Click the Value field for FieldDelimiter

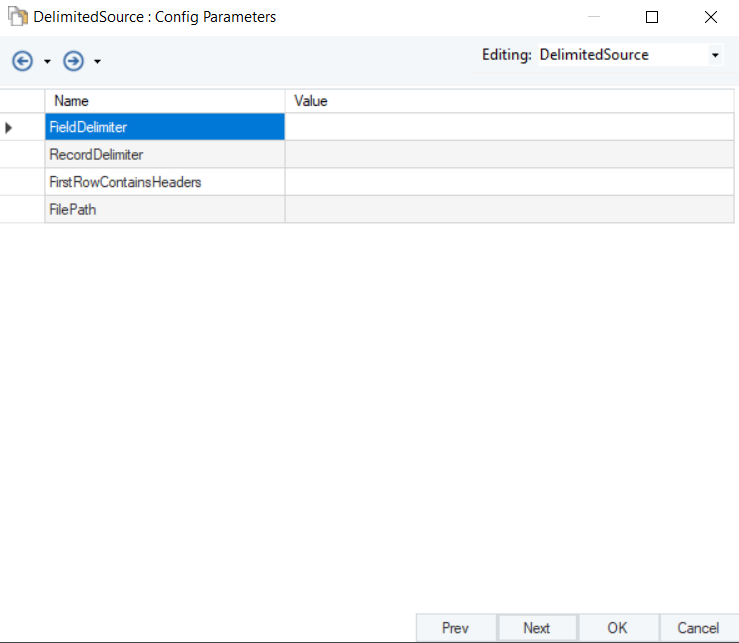(511, 127)
